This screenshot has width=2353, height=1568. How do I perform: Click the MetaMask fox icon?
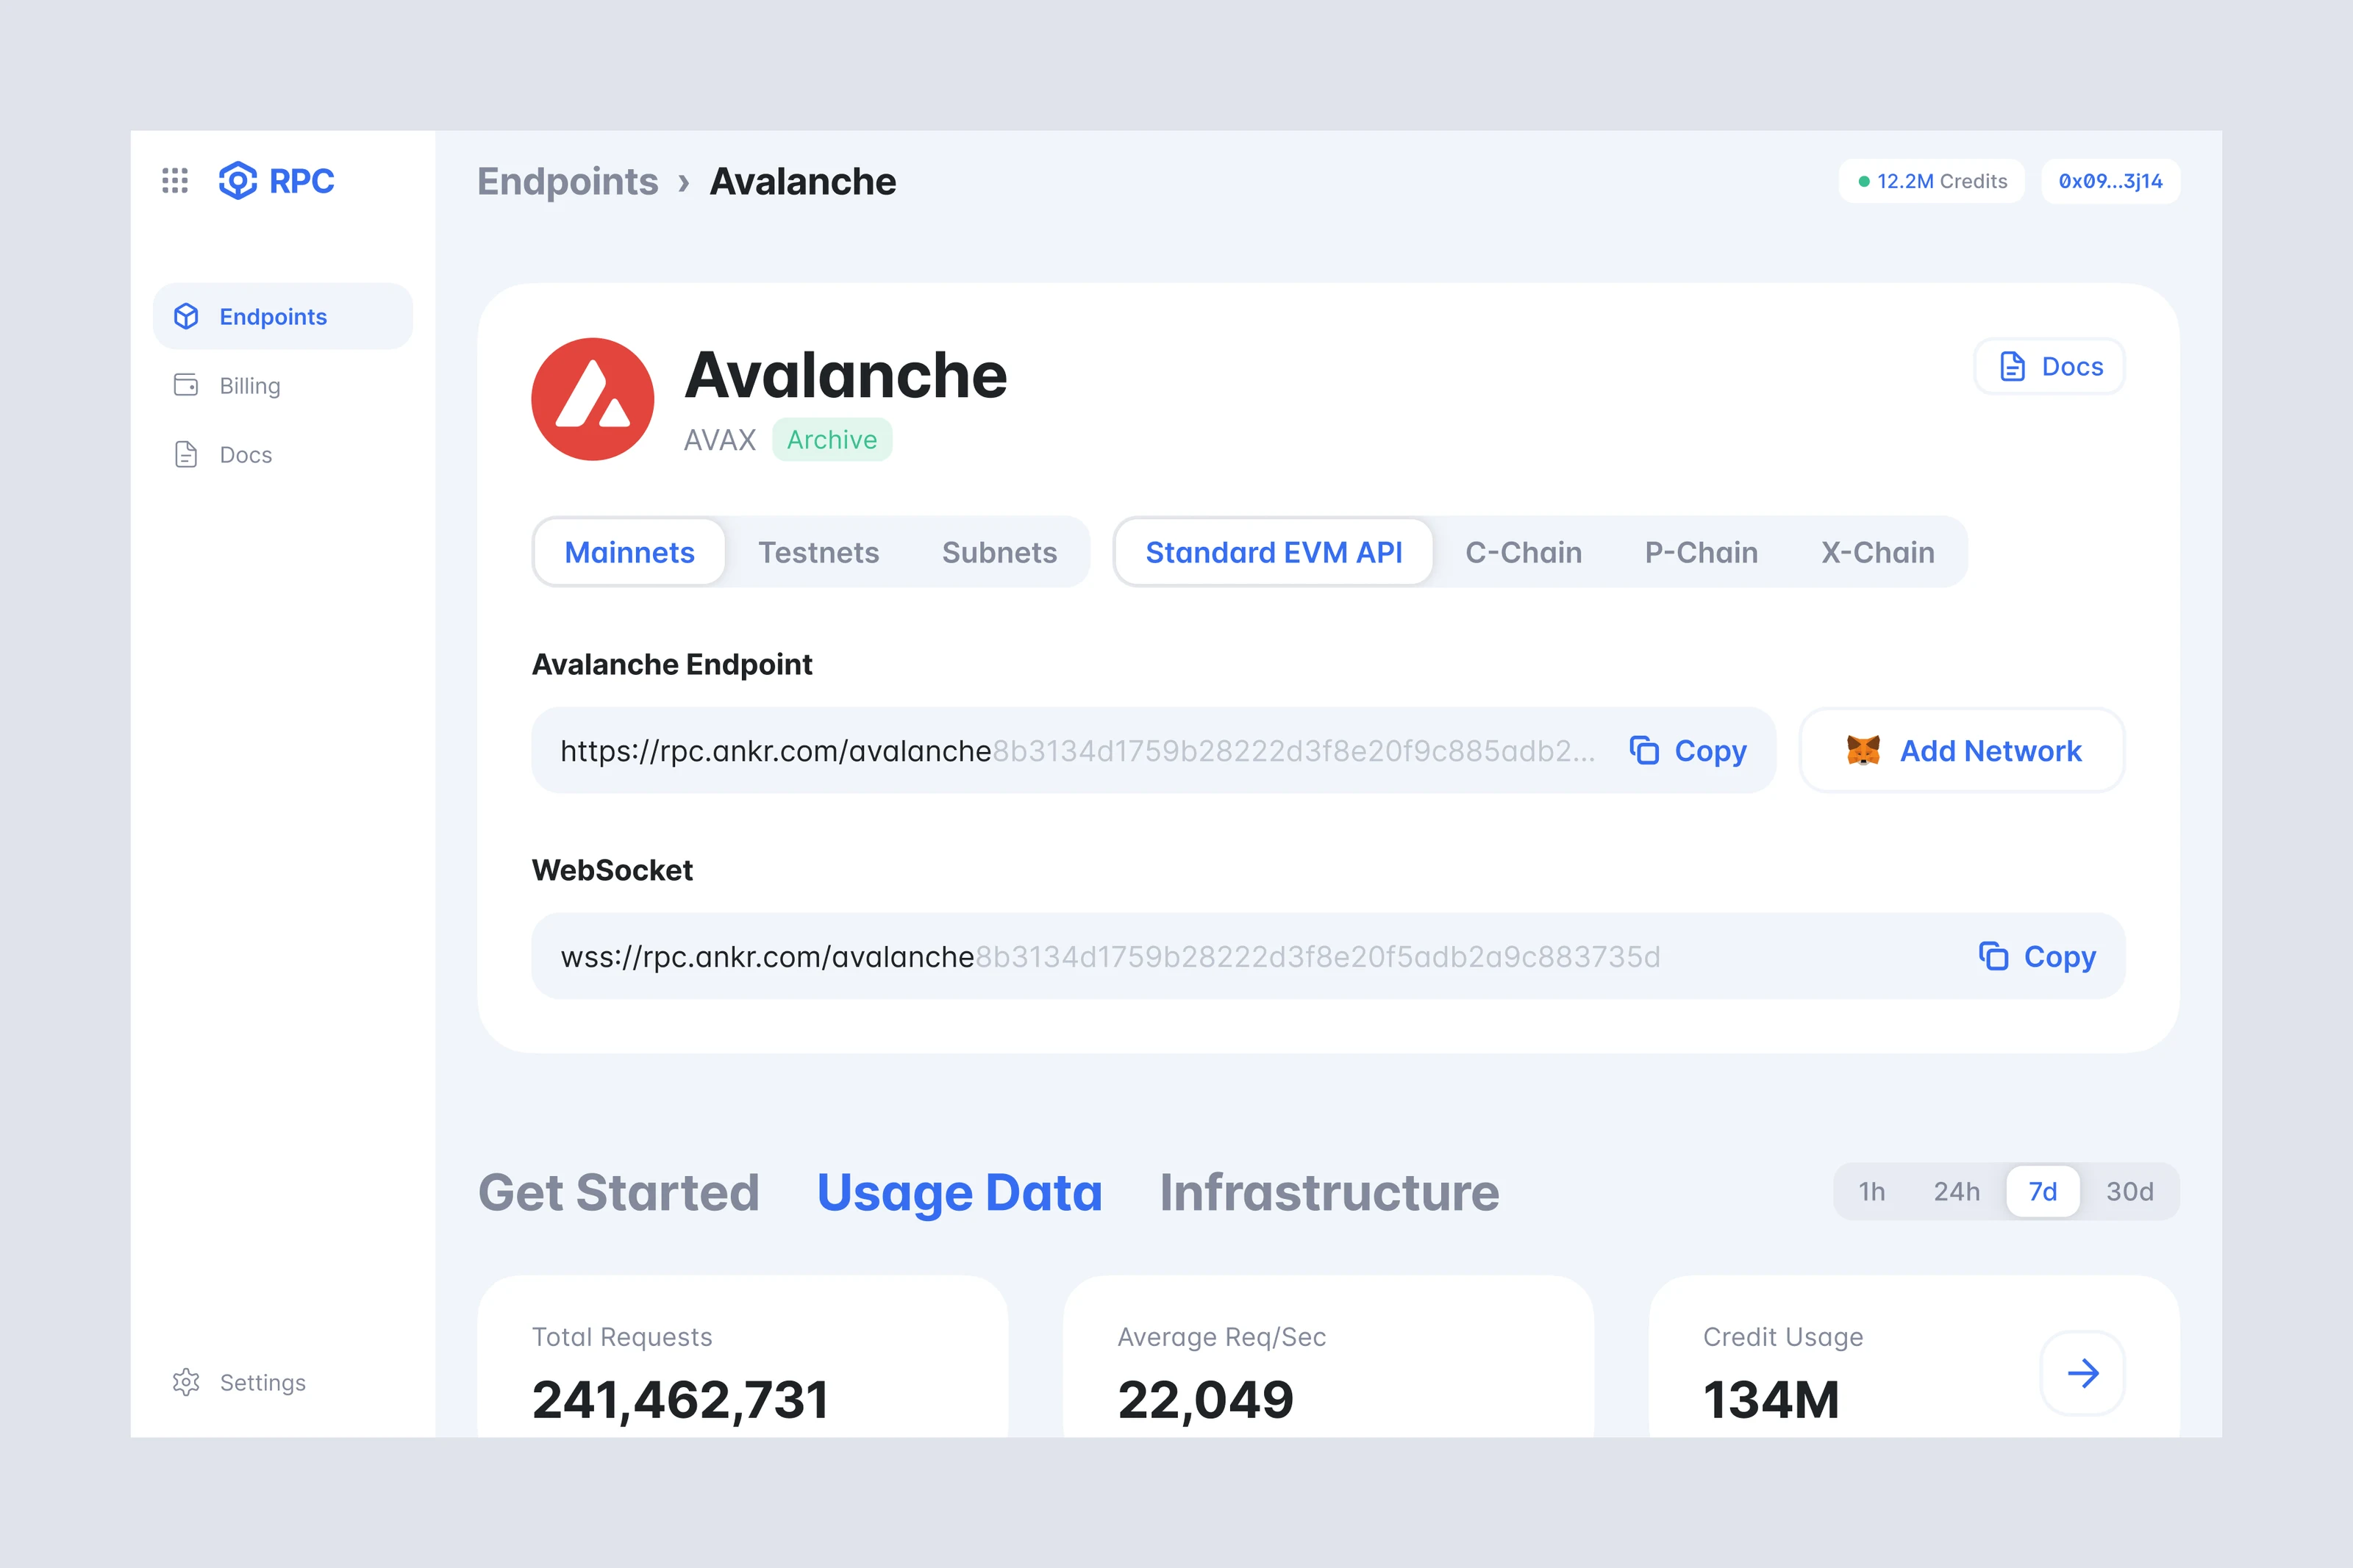tap(1862, 750)
